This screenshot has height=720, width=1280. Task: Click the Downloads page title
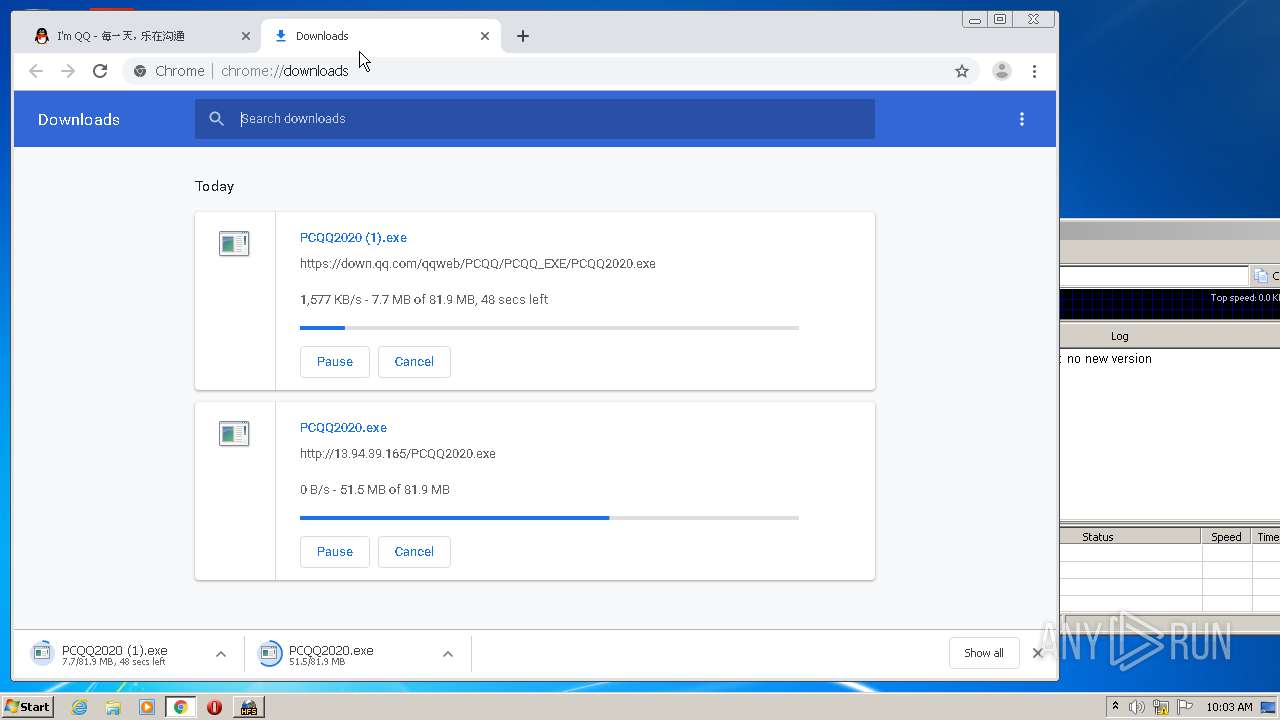(79, 119)
